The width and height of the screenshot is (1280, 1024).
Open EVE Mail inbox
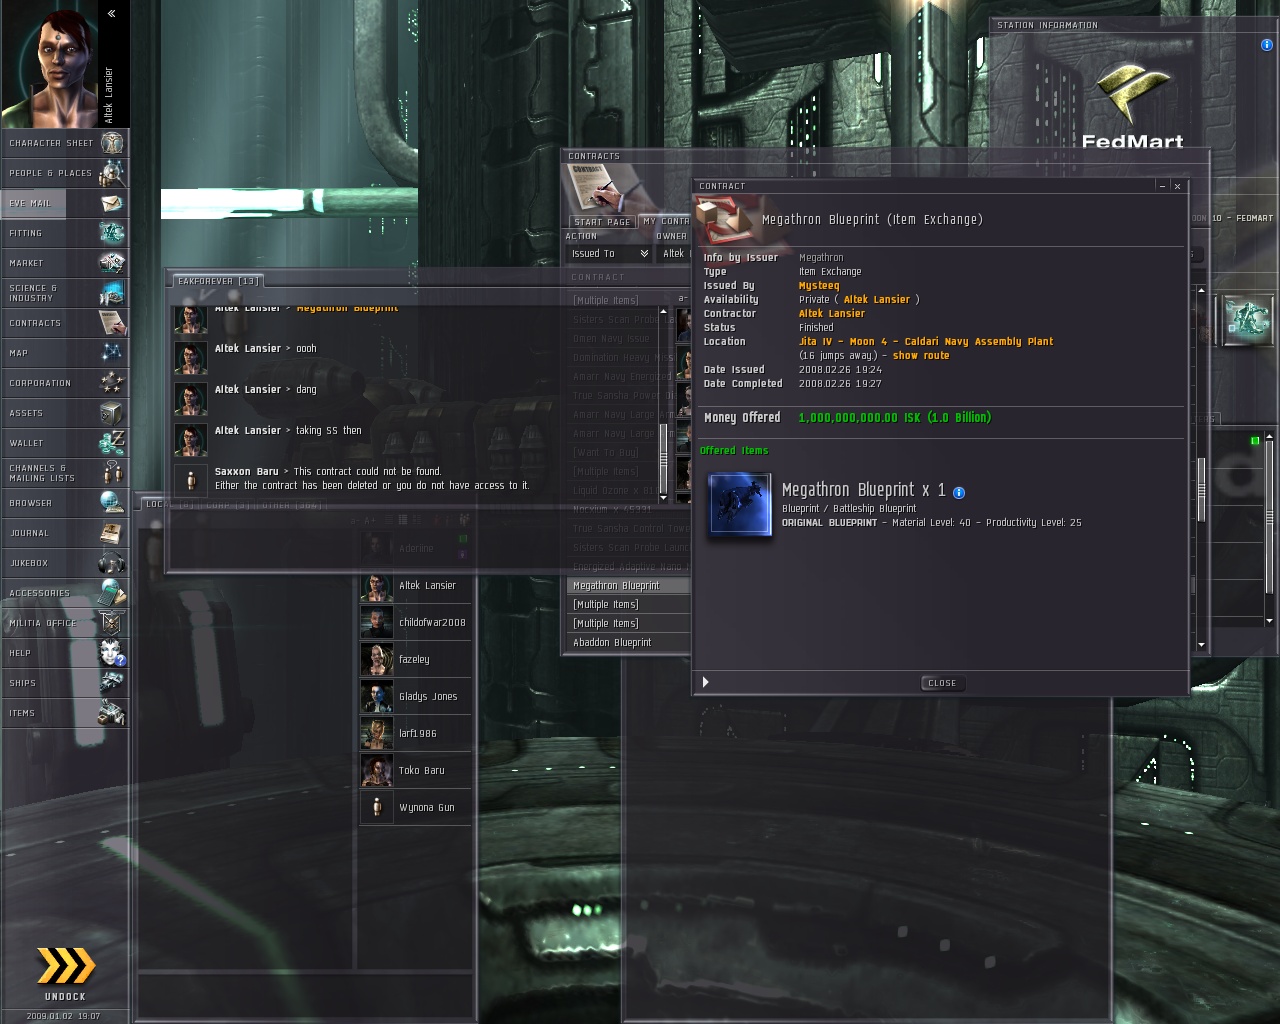click(x=65, y=203)
